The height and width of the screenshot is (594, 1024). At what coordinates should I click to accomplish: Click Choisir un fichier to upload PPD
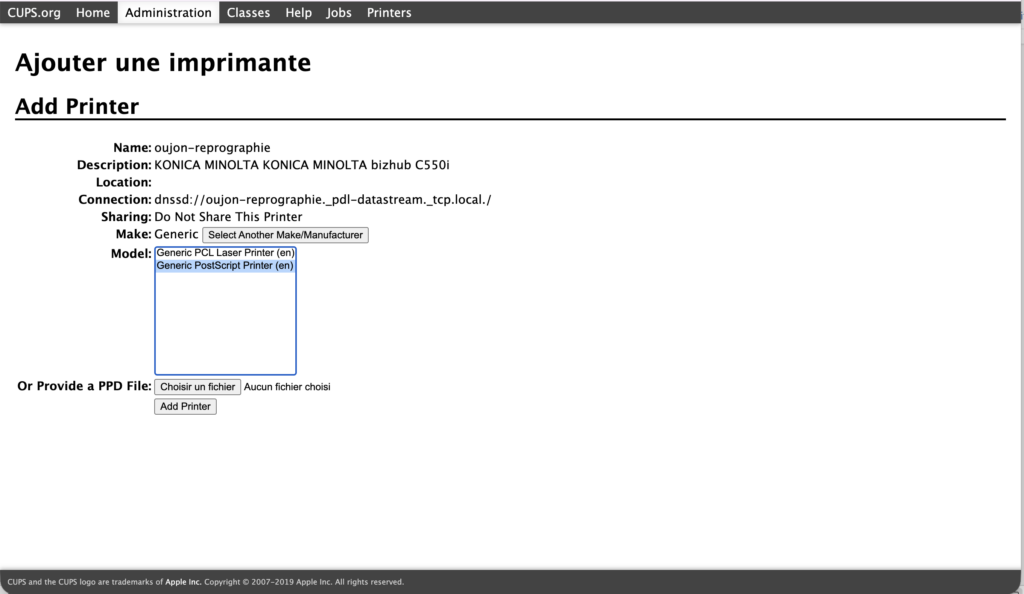click(x=198, y=387)
